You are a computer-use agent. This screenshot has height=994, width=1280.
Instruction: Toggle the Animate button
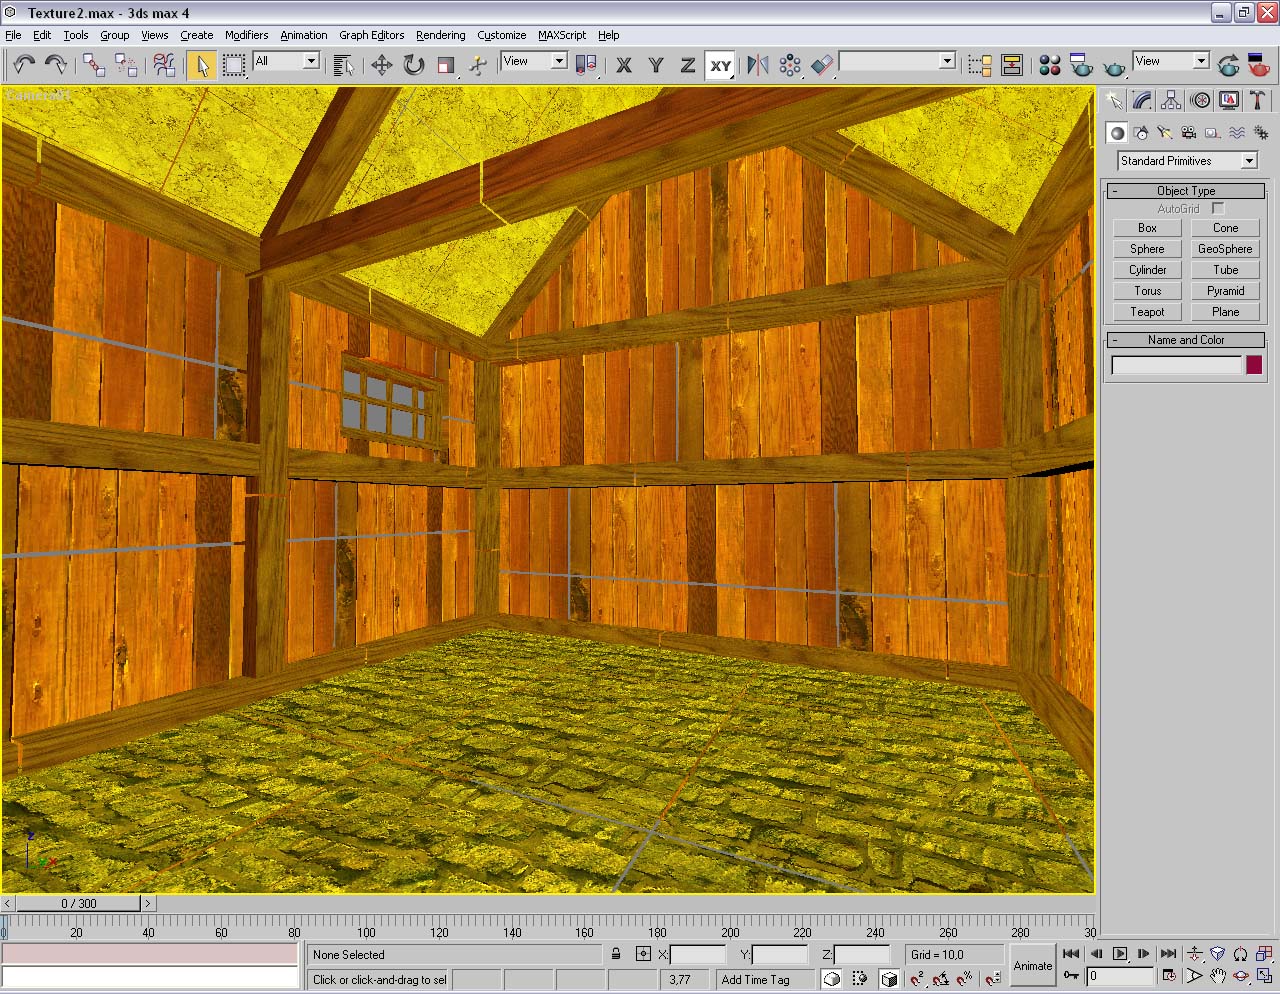[1032, 965]
